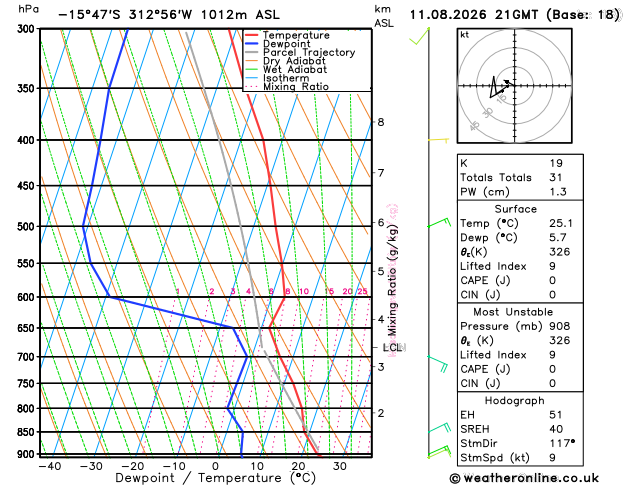Click the 'Surface' section heading
629x486 pixels.
click(x=515, y=209)
